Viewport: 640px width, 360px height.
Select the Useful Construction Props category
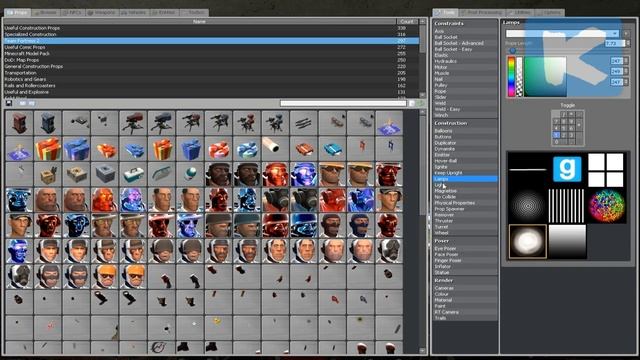click(x=211, y=28)
